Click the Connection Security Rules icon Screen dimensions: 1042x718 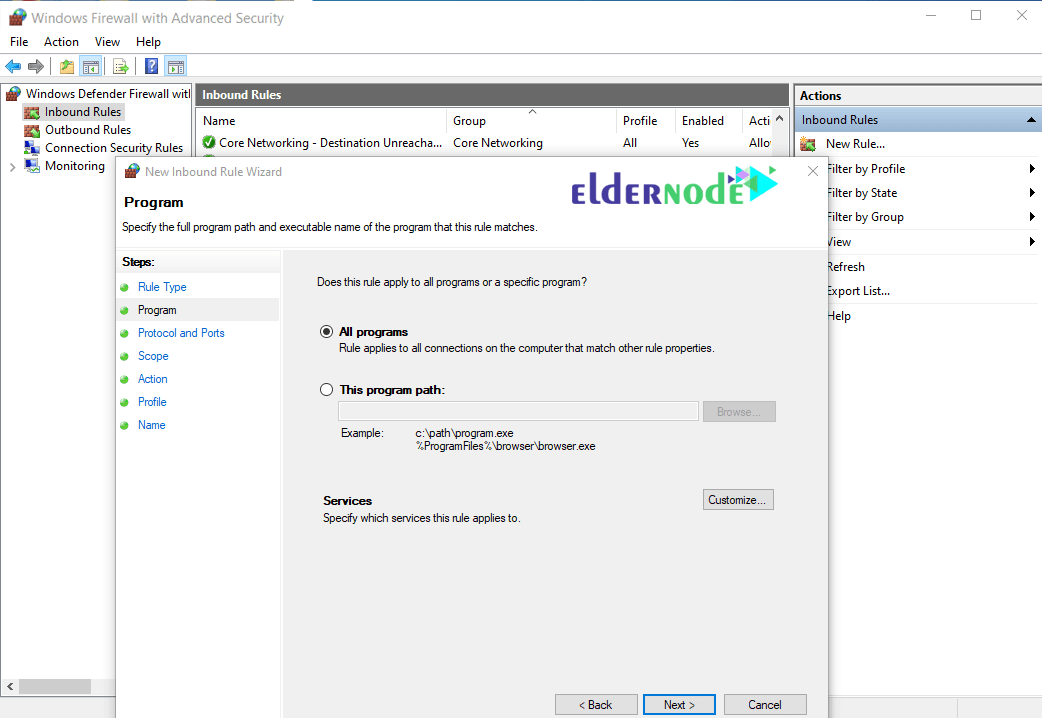(x=33, y=147)
